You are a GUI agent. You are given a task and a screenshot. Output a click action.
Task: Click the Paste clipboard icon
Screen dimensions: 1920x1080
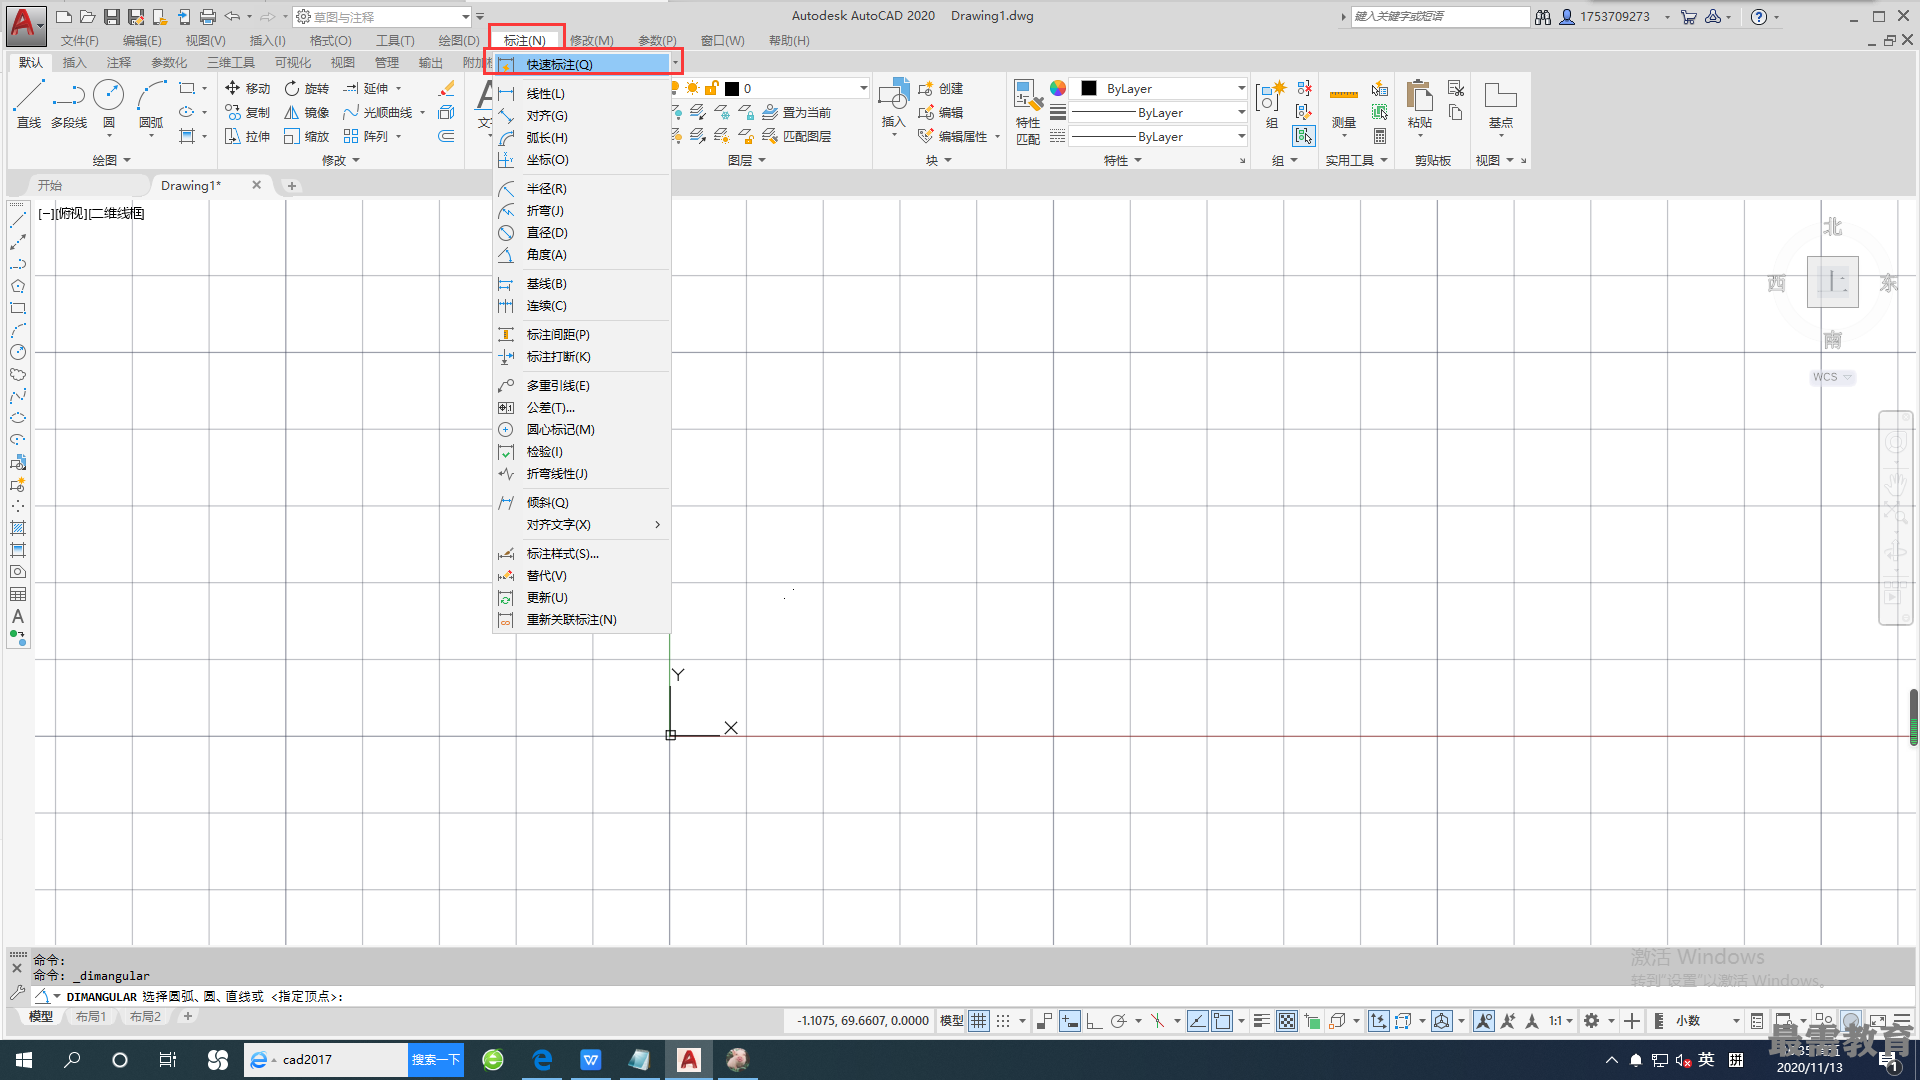tap(1419, 105)
